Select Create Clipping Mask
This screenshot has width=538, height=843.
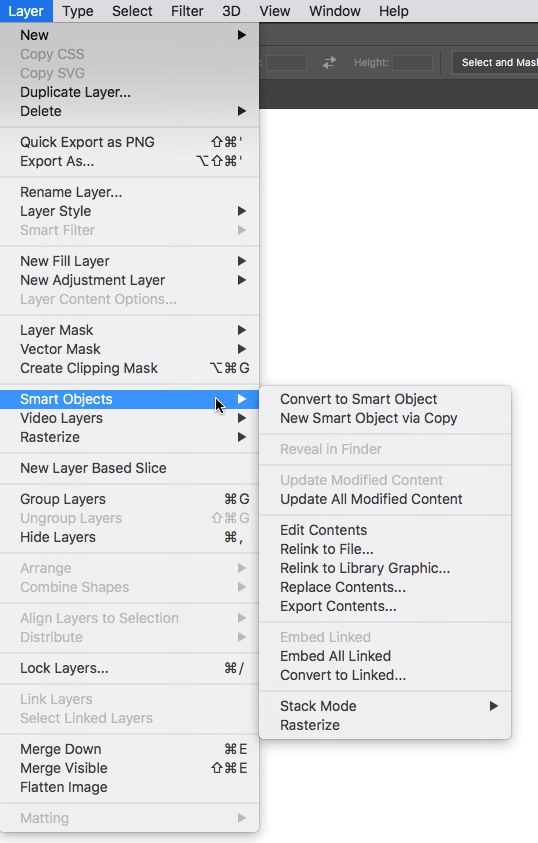click(x=130, y=368)
